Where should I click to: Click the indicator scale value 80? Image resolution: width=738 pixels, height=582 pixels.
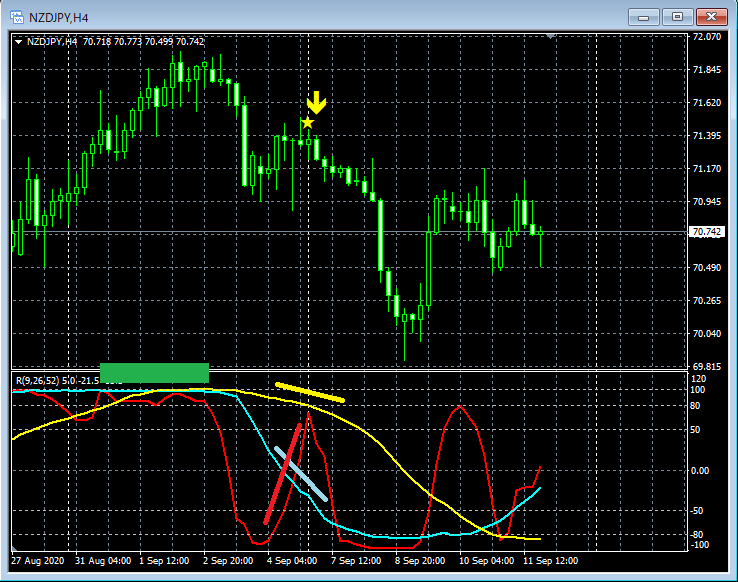[695, 406]
